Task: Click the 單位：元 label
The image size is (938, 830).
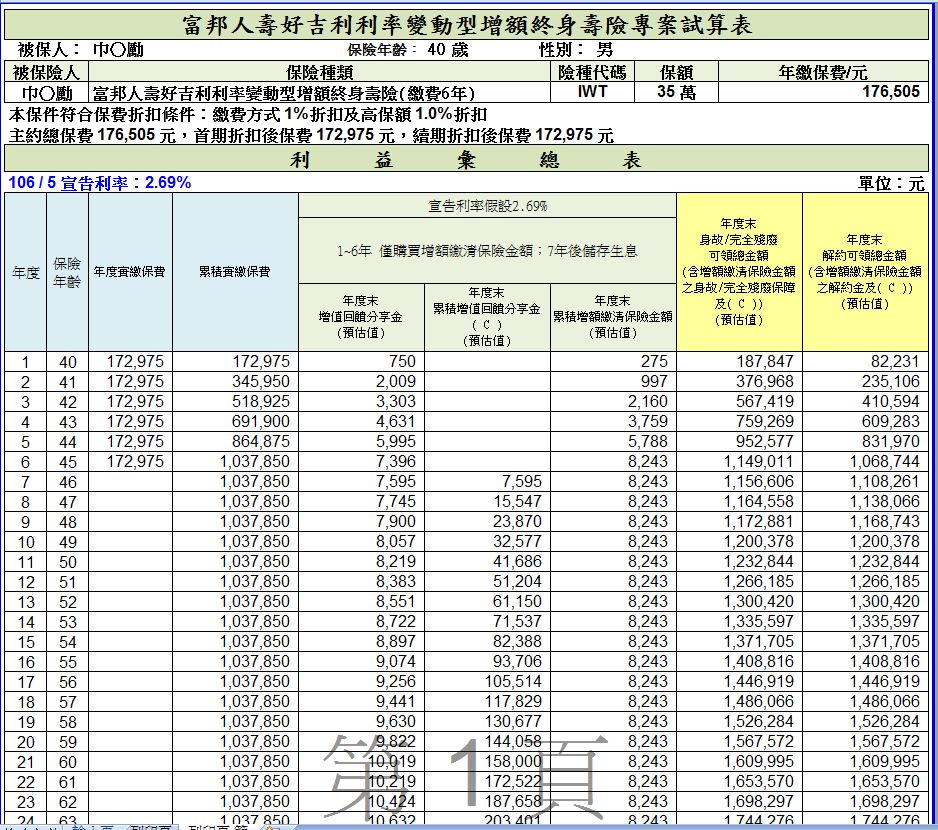Action: (891, 183)
